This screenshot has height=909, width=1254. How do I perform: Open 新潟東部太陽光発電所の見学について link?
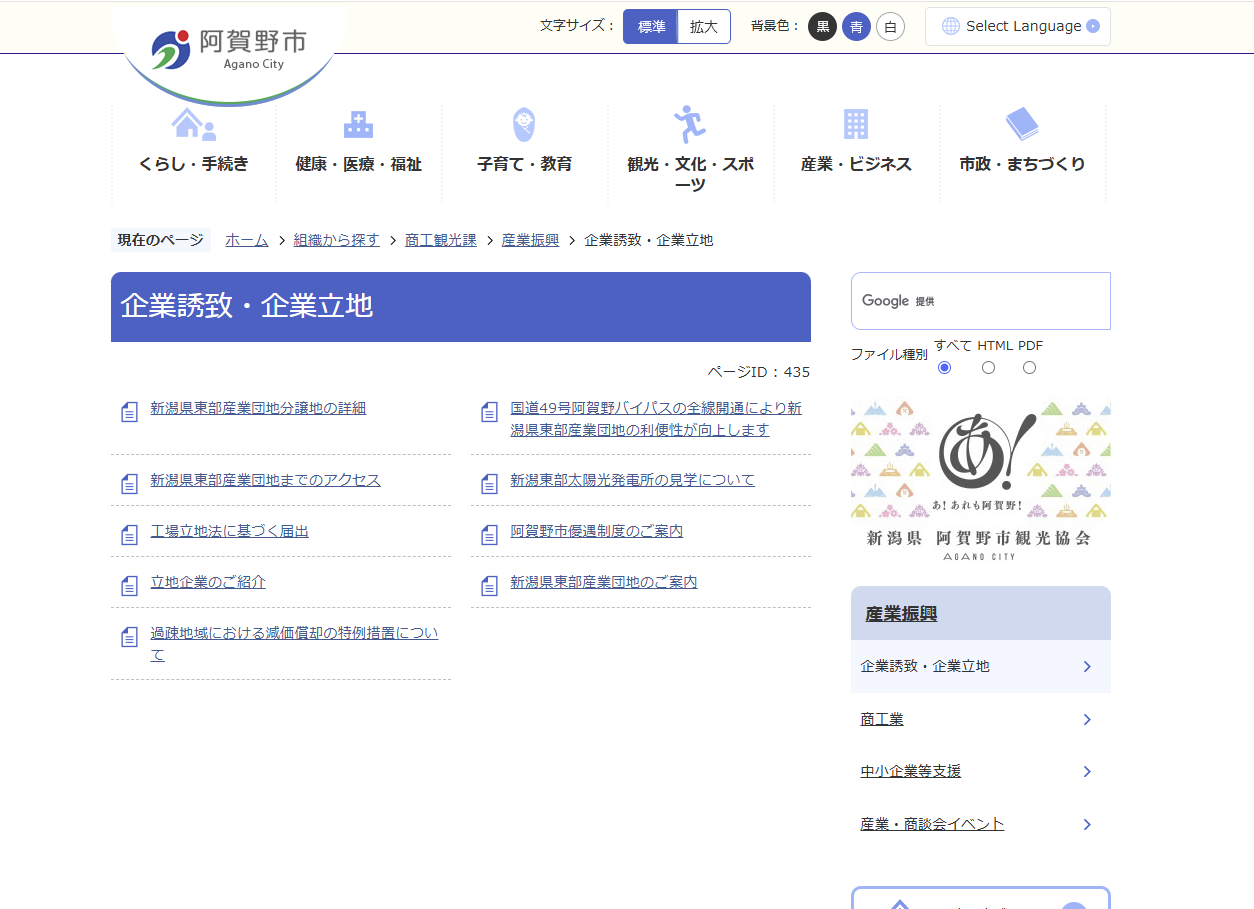click(x=633, y=480)
